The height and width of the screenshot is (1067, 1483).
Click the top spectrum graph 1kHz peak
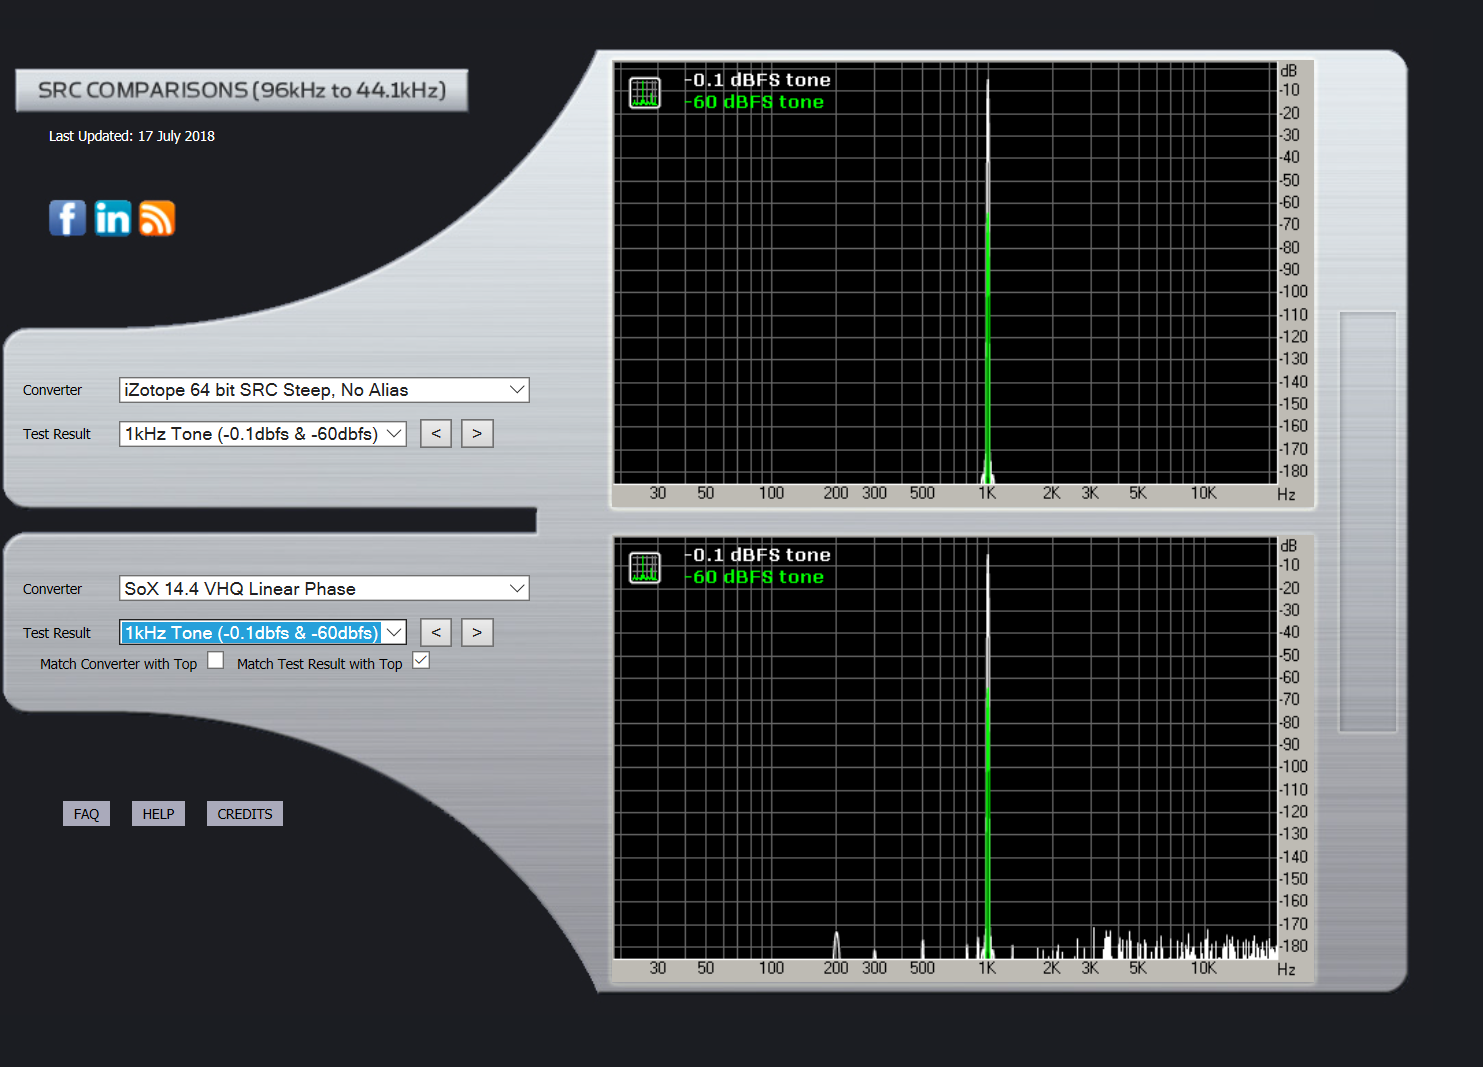pos(988,280)
